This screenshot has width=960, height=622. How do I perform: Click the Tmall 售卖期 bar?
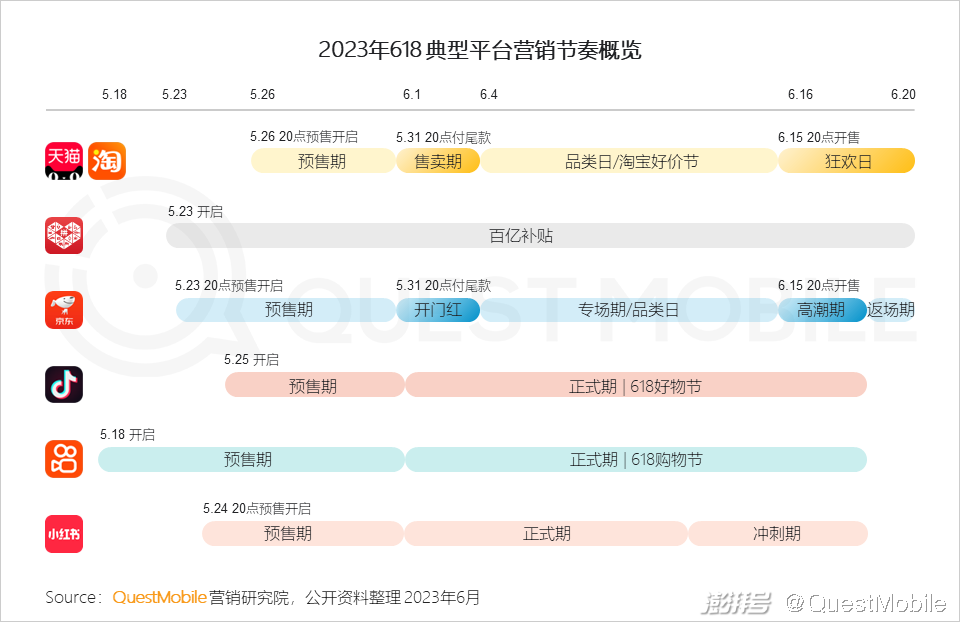point(438,162)
